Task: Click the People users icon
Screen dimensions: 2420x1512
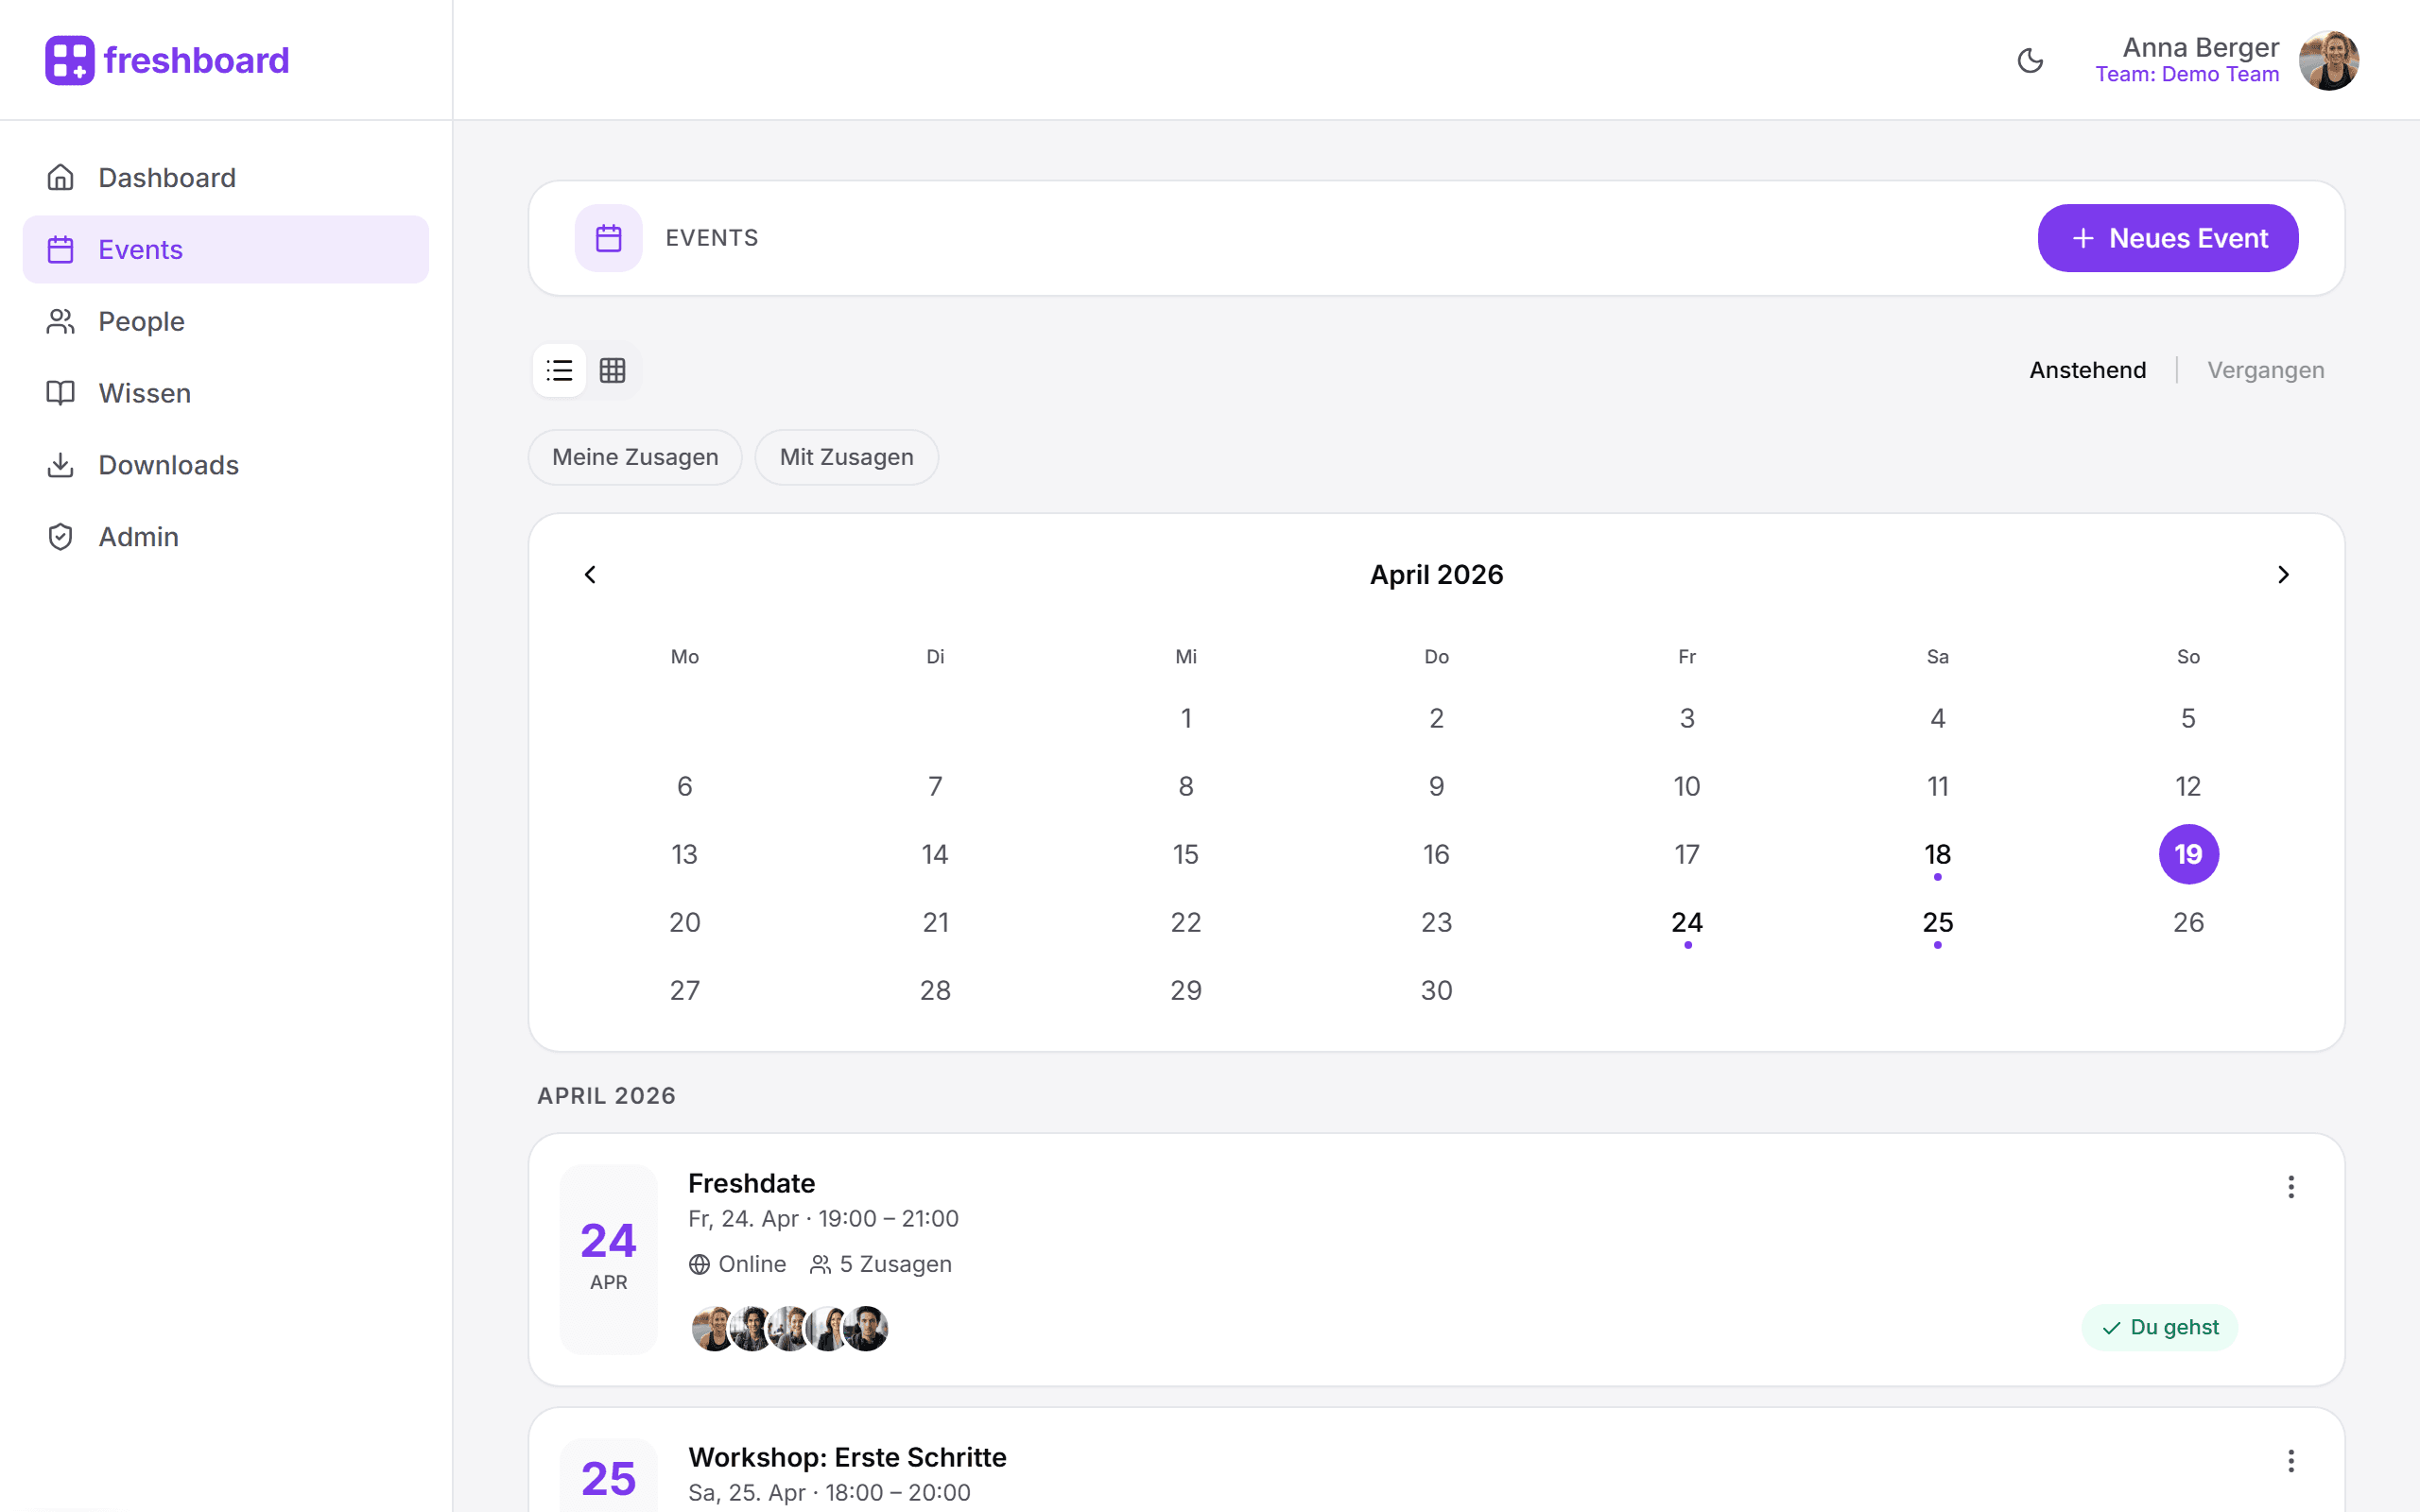Action: pyautogui.click(x=61, y=321)
